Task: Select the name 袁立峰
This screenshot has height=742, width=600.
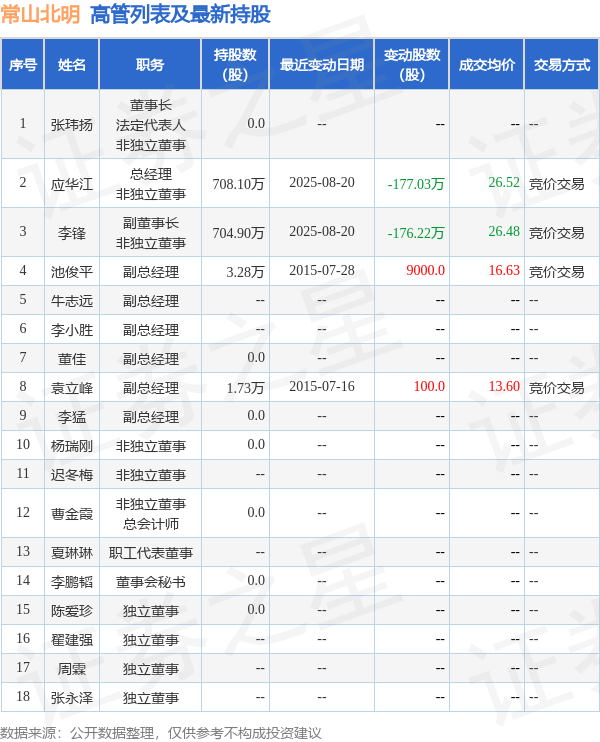Action: pyautogui.click(x=71, y=388)
